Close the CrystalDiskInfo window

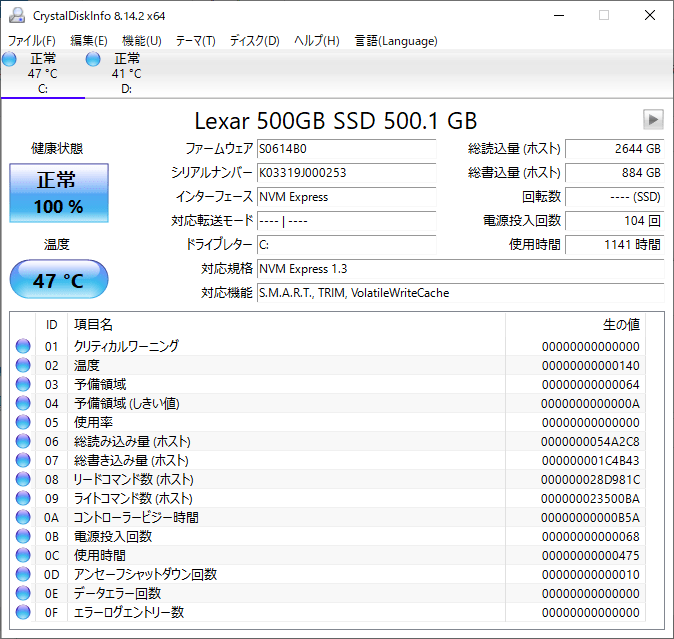tap(650, 15)
